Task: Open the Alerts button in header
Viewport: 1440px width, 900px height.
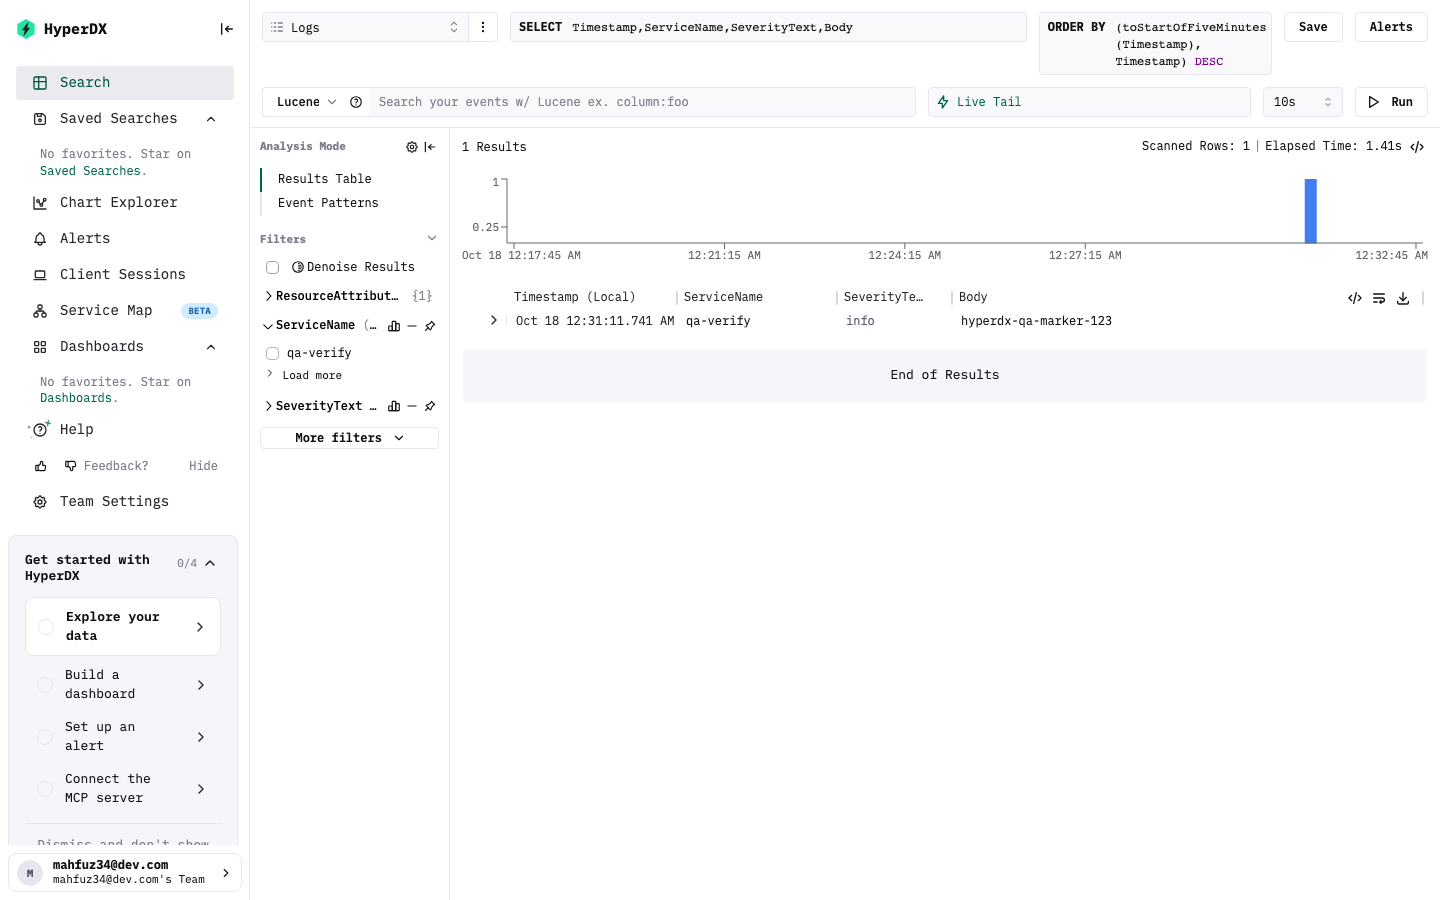Action: coord(1391,27)
